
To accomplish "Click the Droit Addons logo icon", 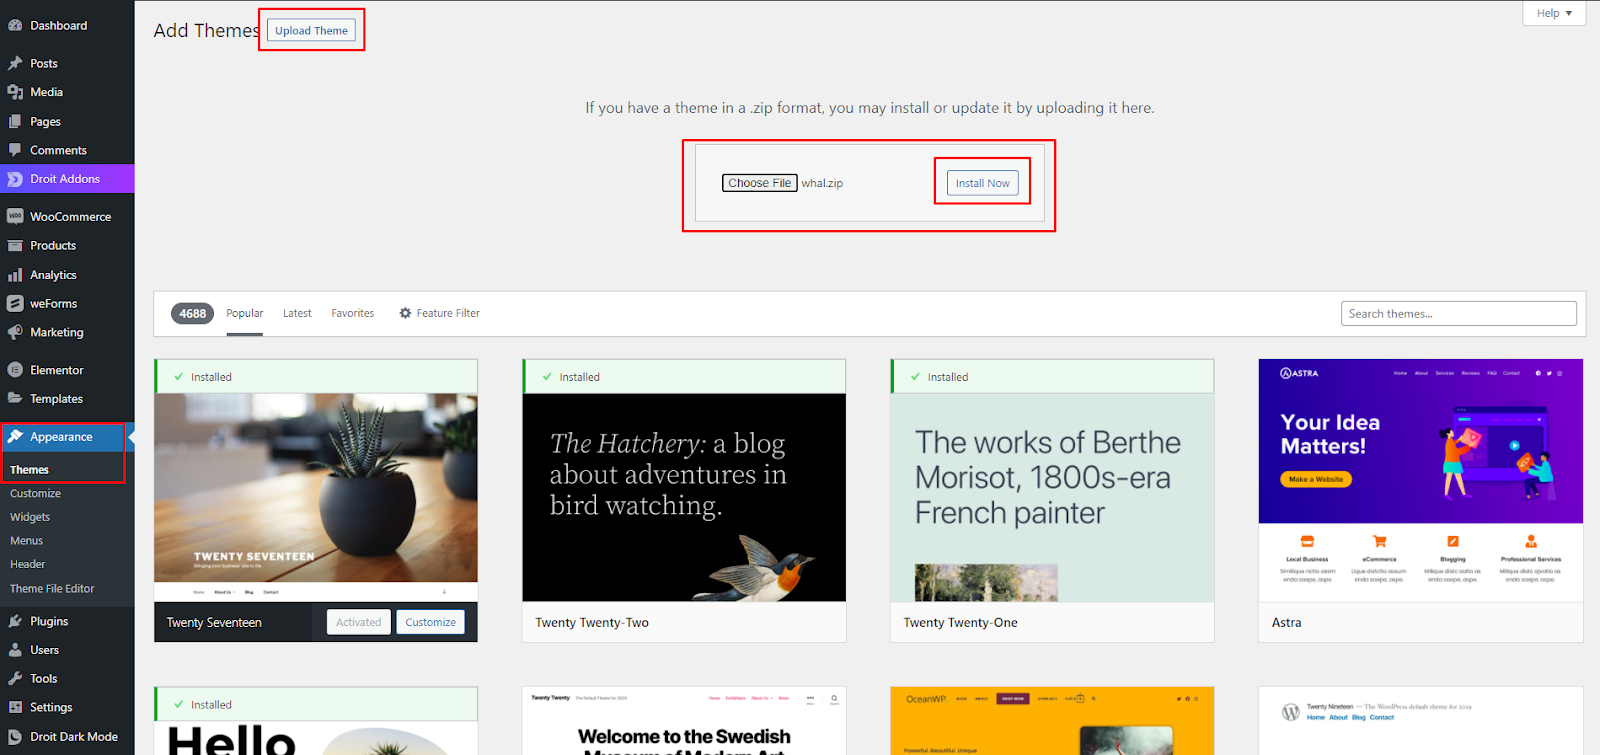I will coord(15,179).
